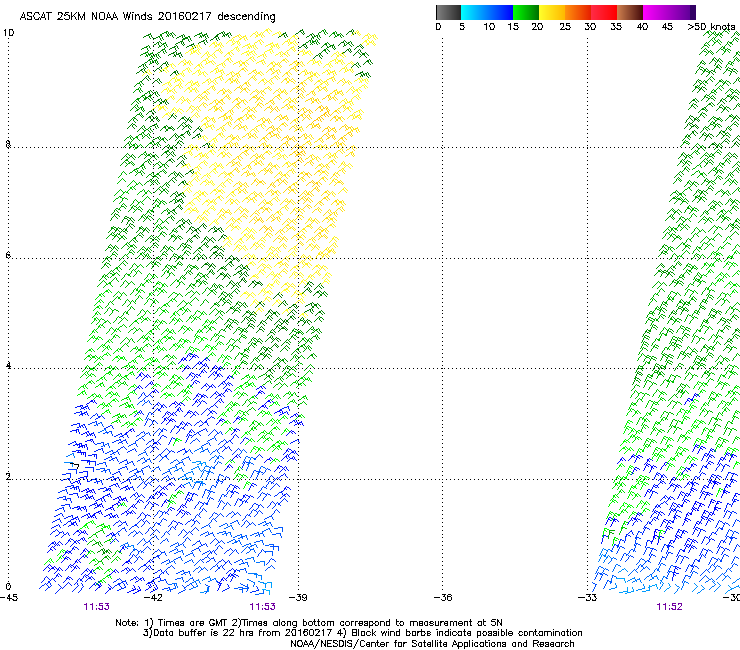This screenshot has width=740, height=650.
Task: Click the red 30-35 knots color band
Action: coord(604,12)
